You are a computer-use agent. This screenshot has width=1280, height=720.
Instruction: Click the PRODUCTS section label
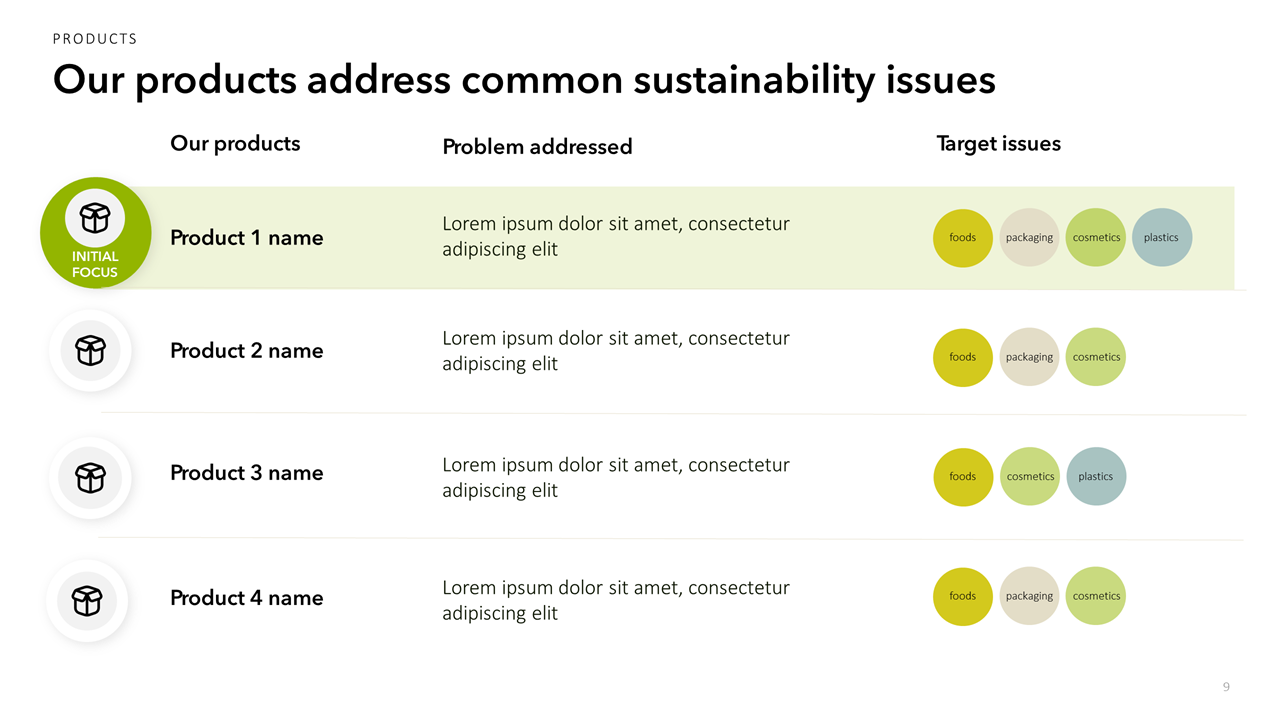95,39
